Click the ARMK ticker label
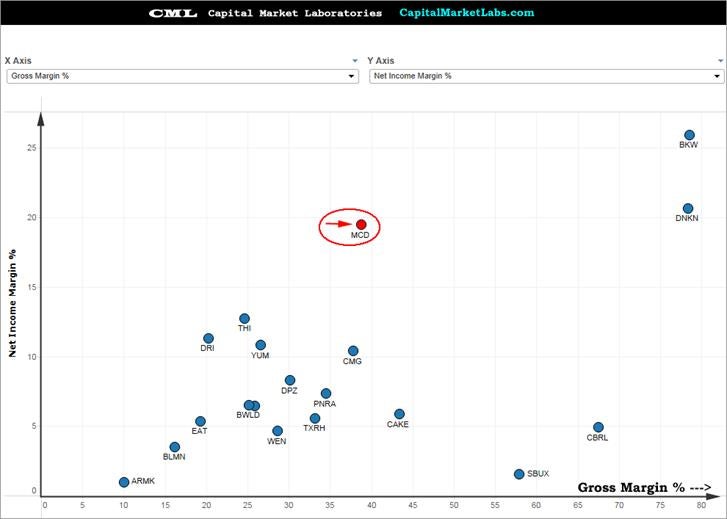This screenshot has height=519, width=727. pos(143,481)
